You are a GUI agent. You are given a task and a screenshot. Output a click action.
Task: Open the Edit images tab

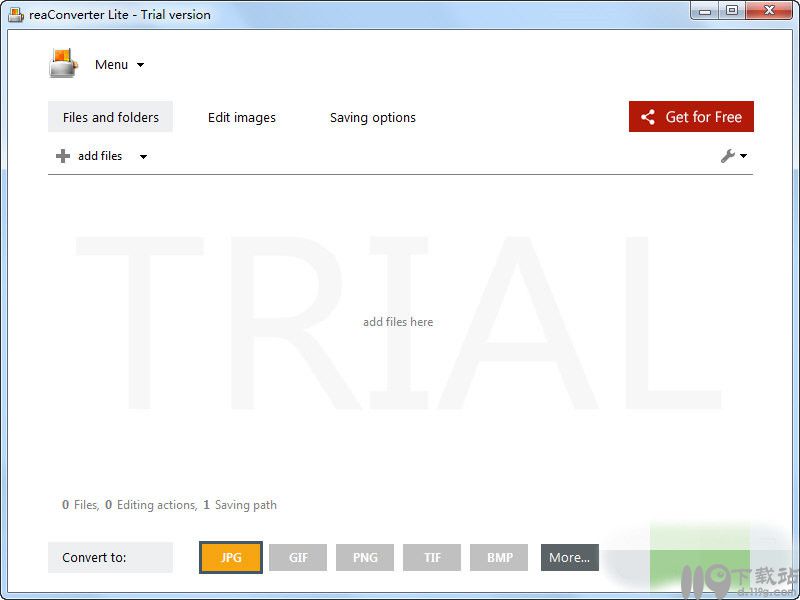tap(241, 117)
